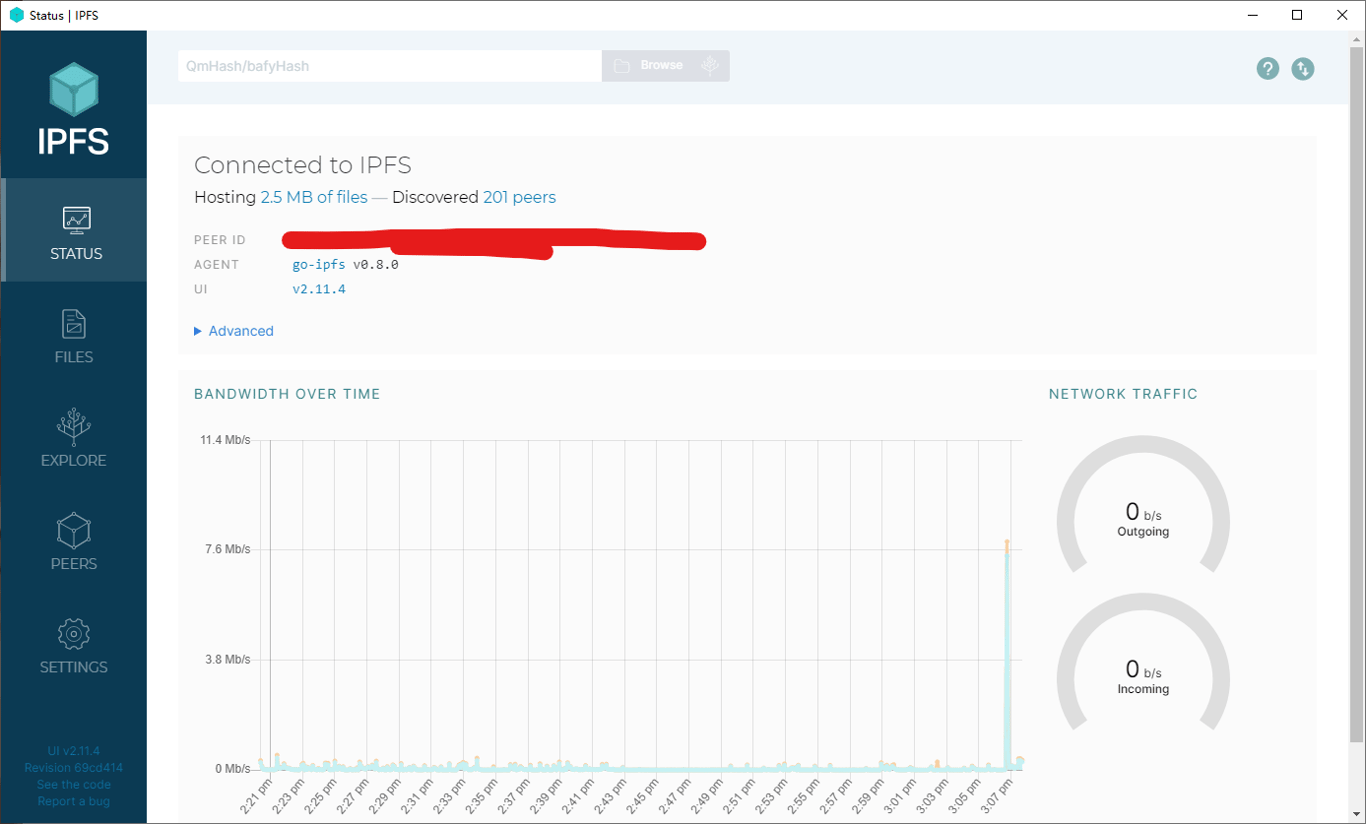Click the Incoming traffic gauge
This screenshot has width=1366, height=824.
click(x=1143, y=662)
